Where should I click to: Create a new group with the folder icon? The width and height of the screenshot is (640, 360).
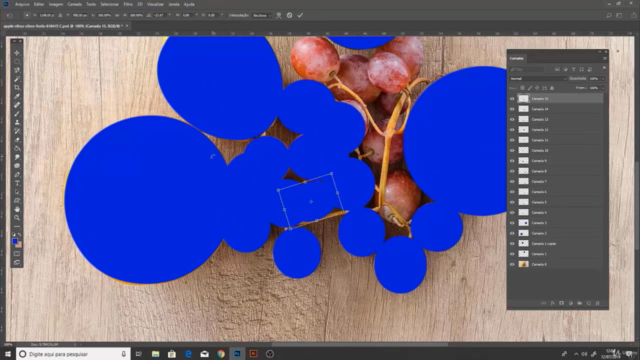click(x=580, y=303)
